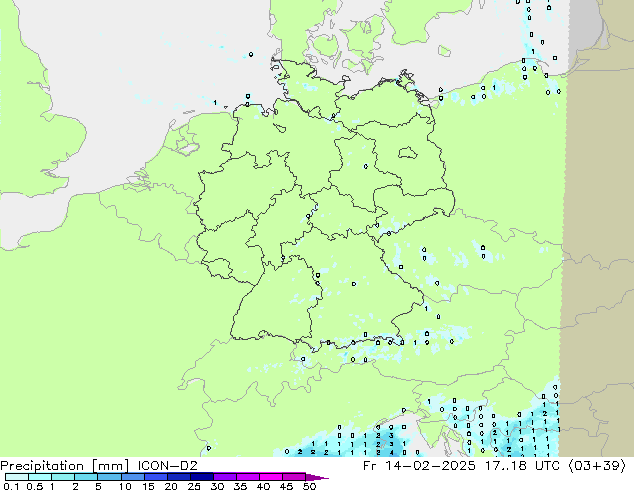Viewport: 634px width, 490px height.
Task: Click the 1–2 mm legend color box
Action: (63, 477)
